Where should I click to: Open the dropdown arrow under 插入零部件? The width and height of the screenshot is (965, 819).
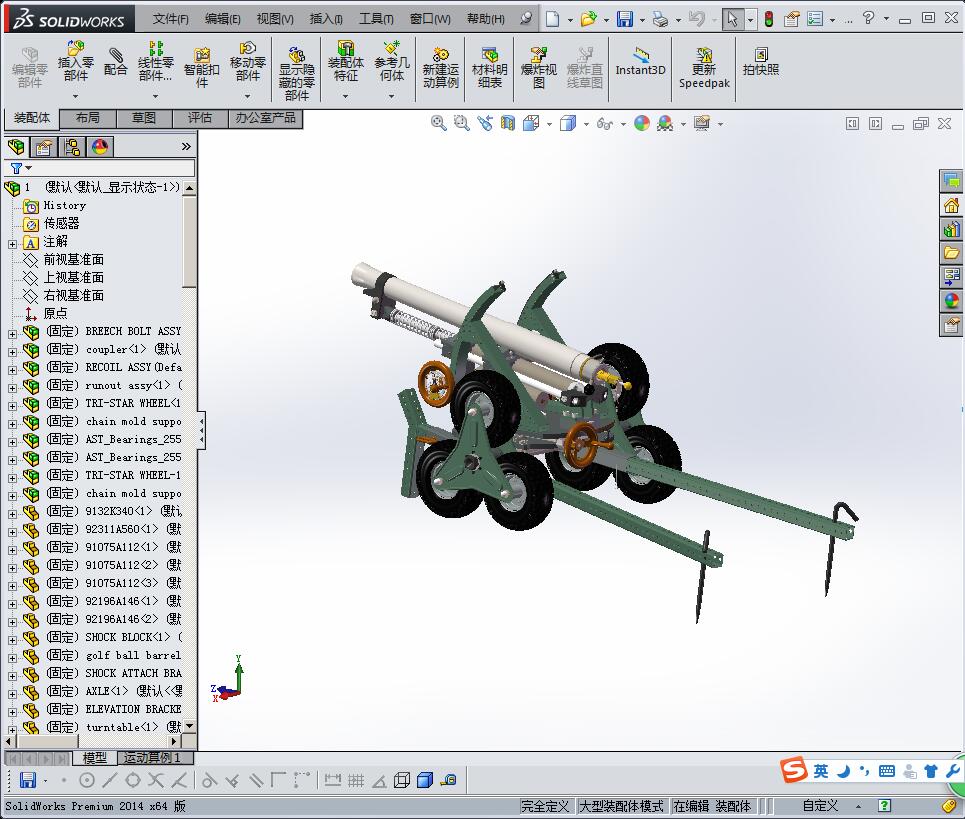[76, 96]
